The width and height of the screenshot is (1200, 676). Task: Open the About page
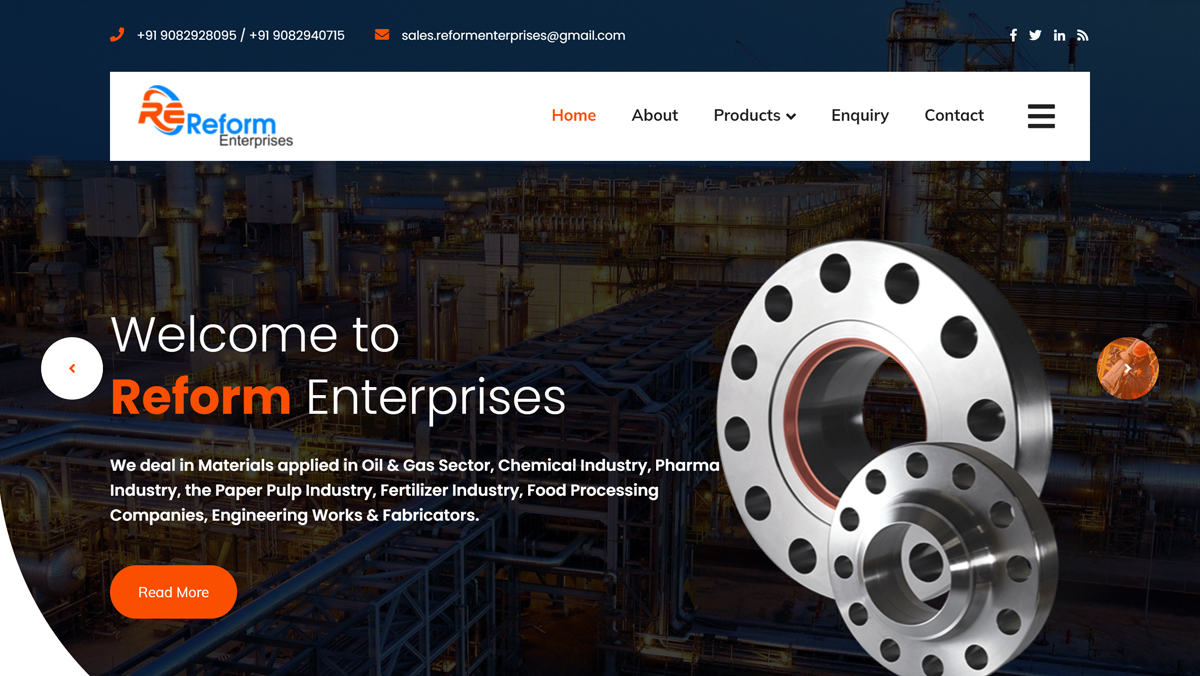pos(655,115)
